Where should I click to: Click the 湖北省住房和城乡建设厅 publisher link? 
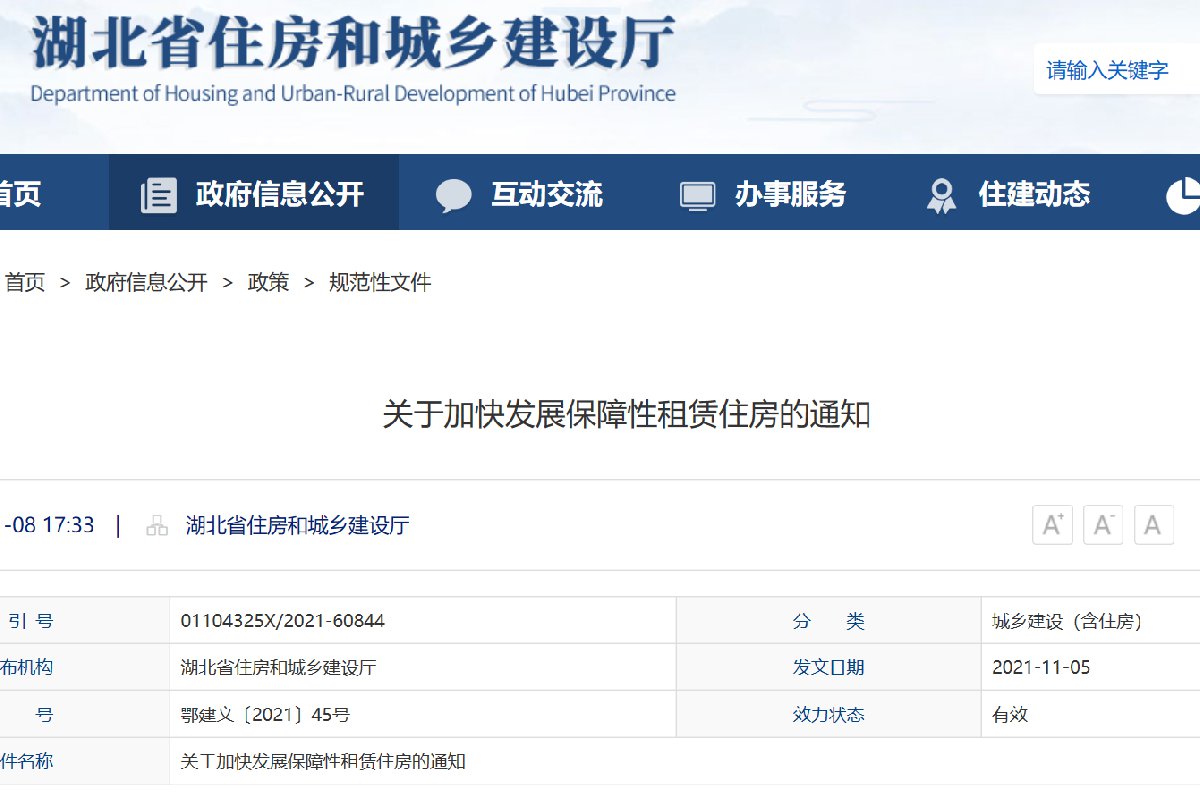[298, 525]
